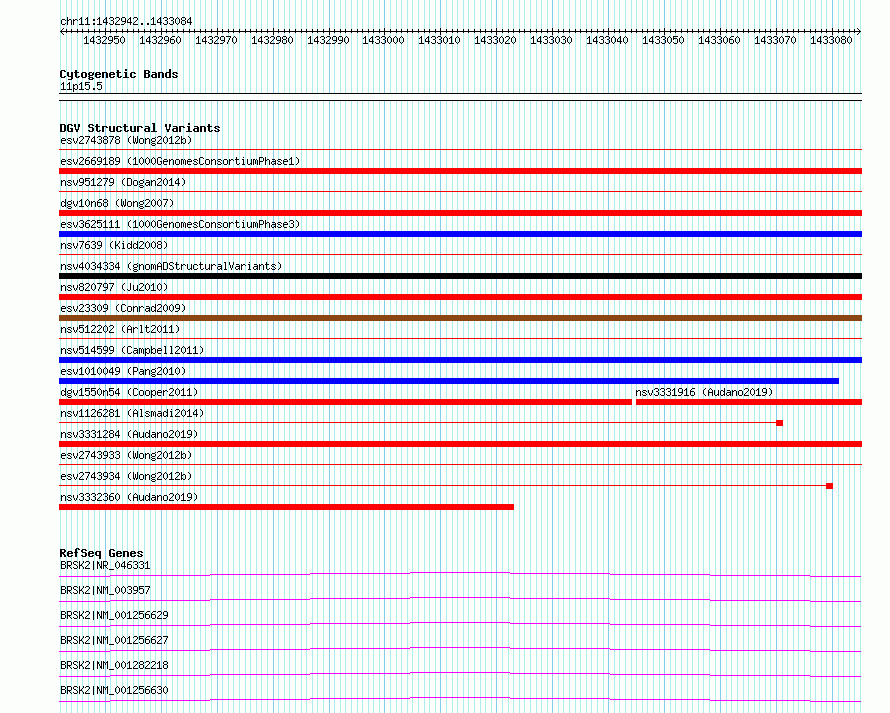890x713 pixels.
Task: Click ruler position 1433000
Action: [384, 40]
